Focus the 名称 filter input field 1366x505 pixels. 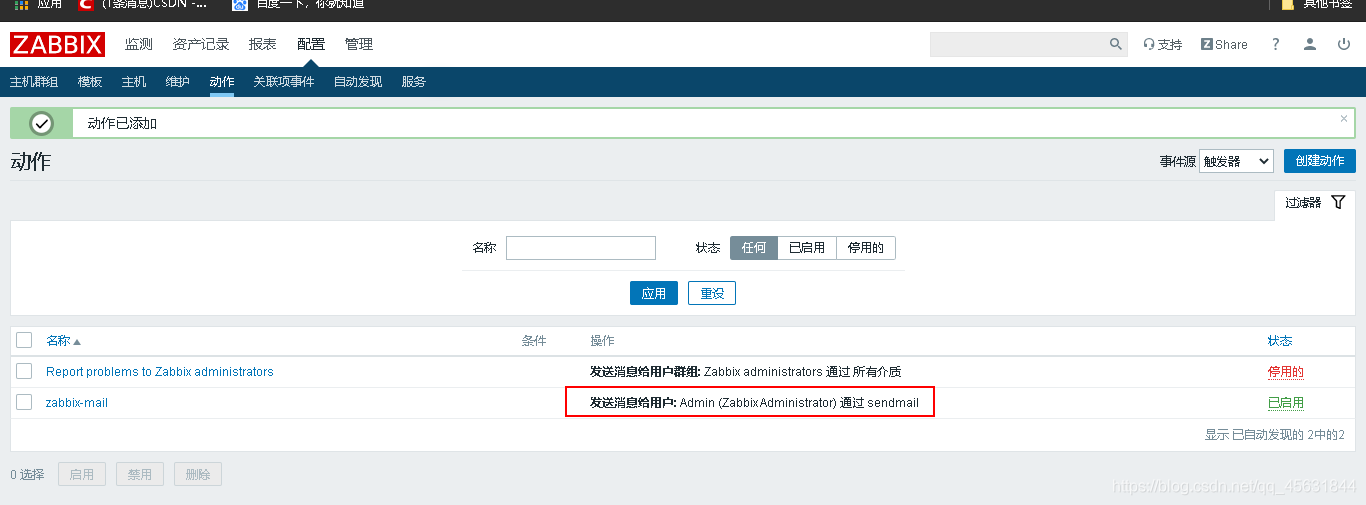coord(581,248)
